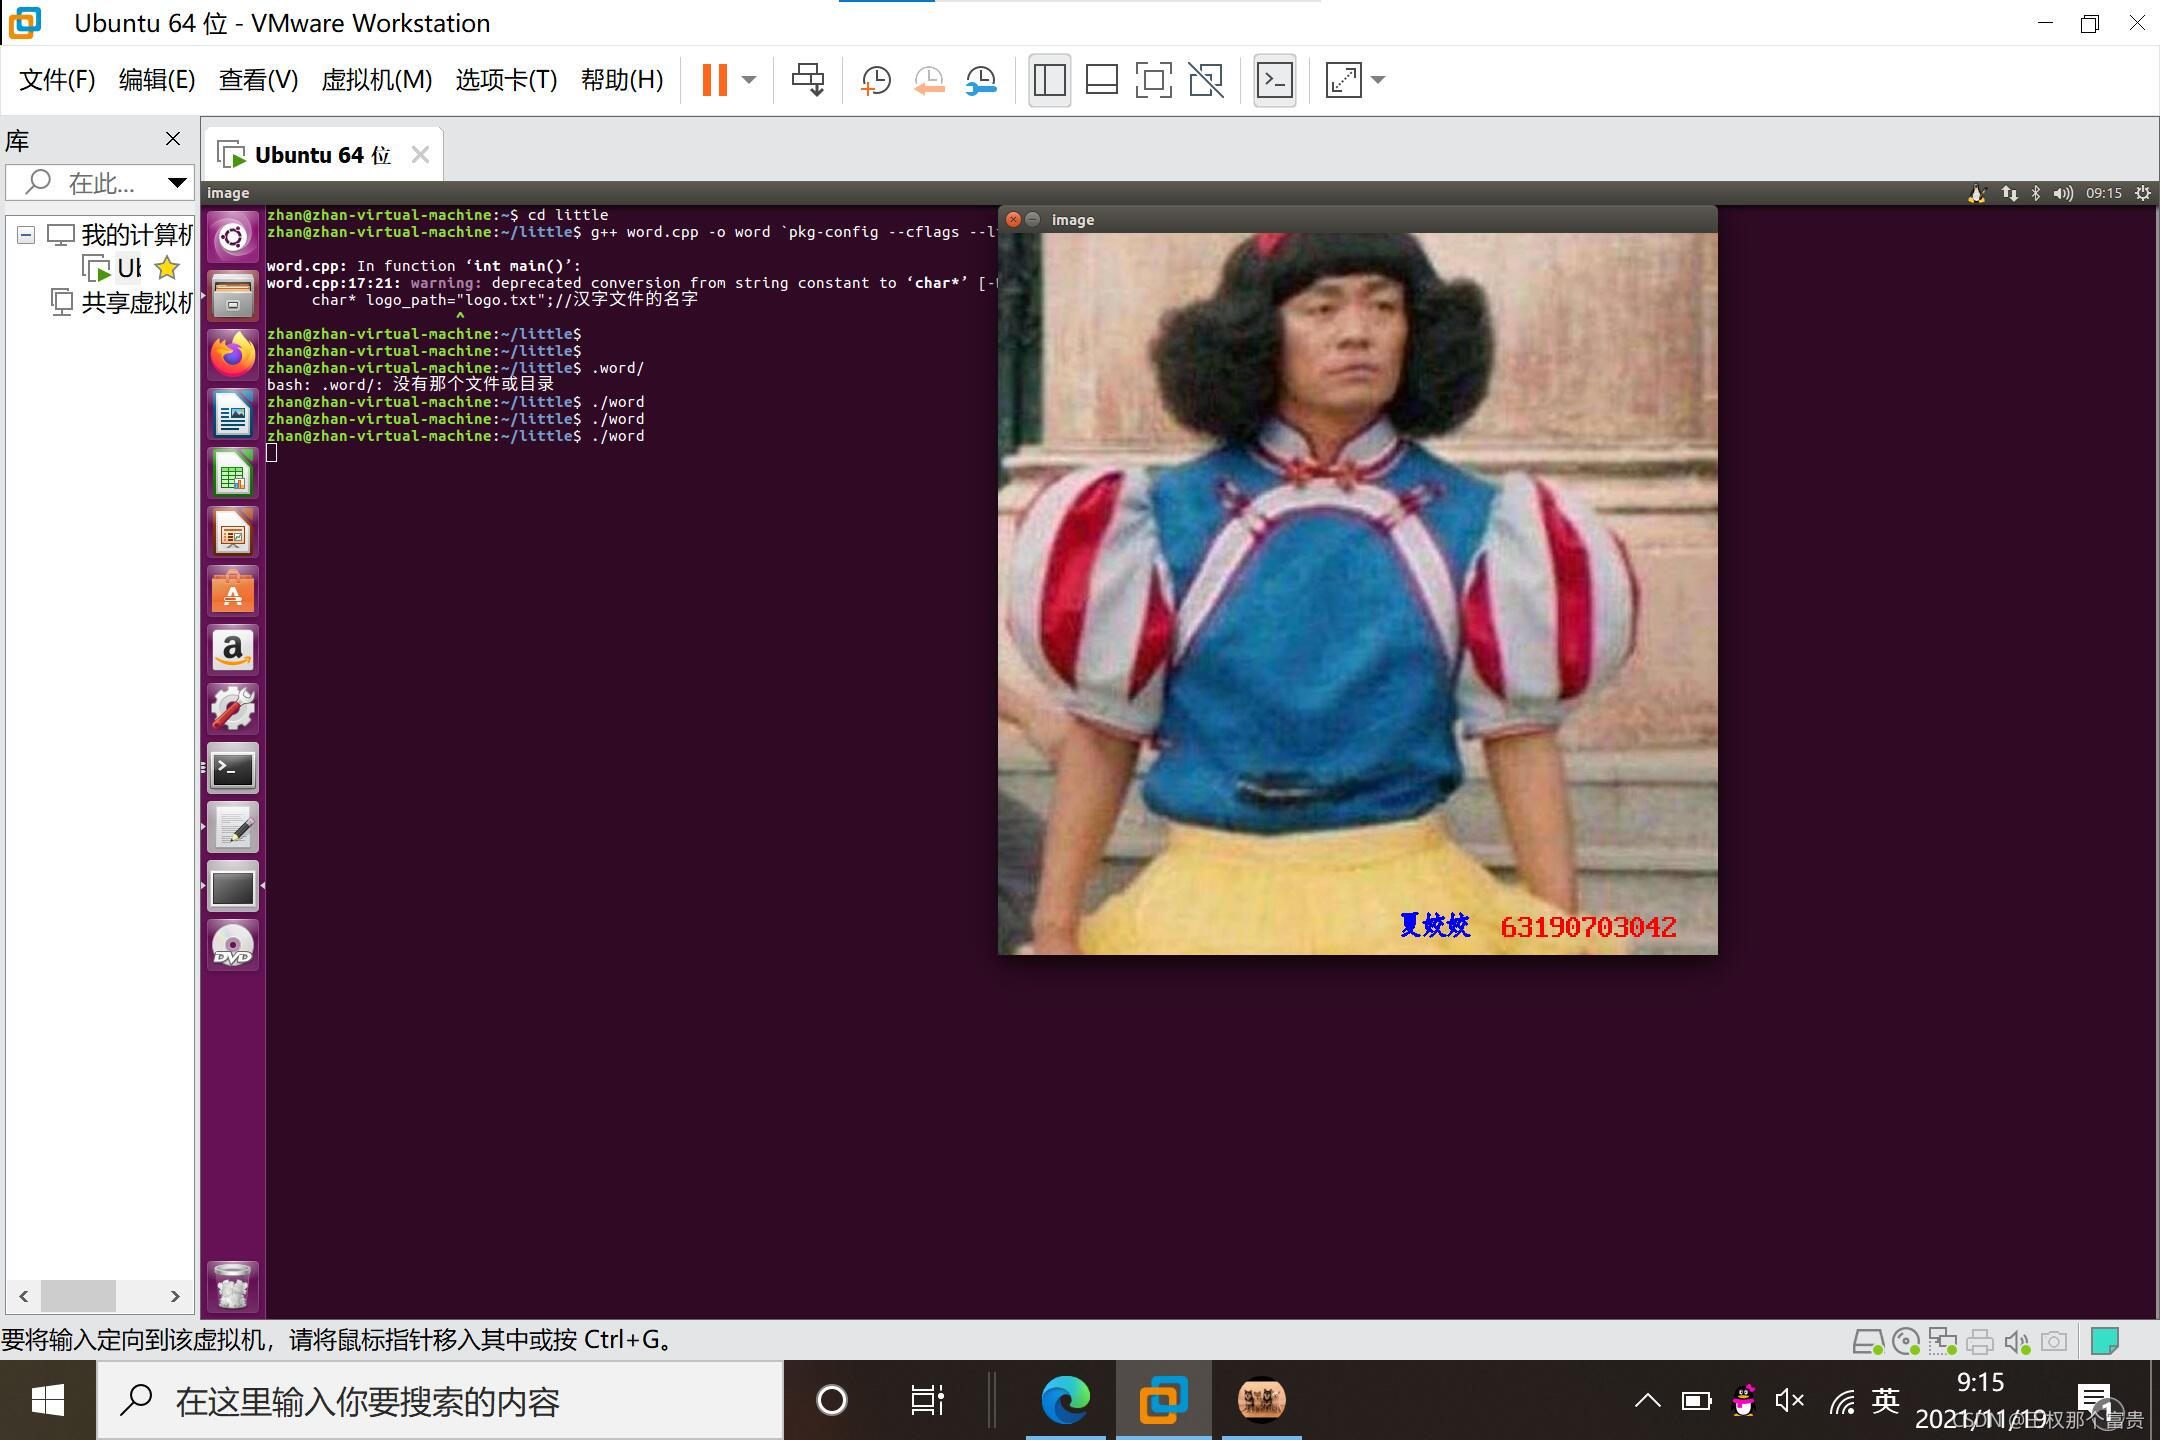
Task: Switch to the Terminal launcher icon
Action: coord(233,769)
